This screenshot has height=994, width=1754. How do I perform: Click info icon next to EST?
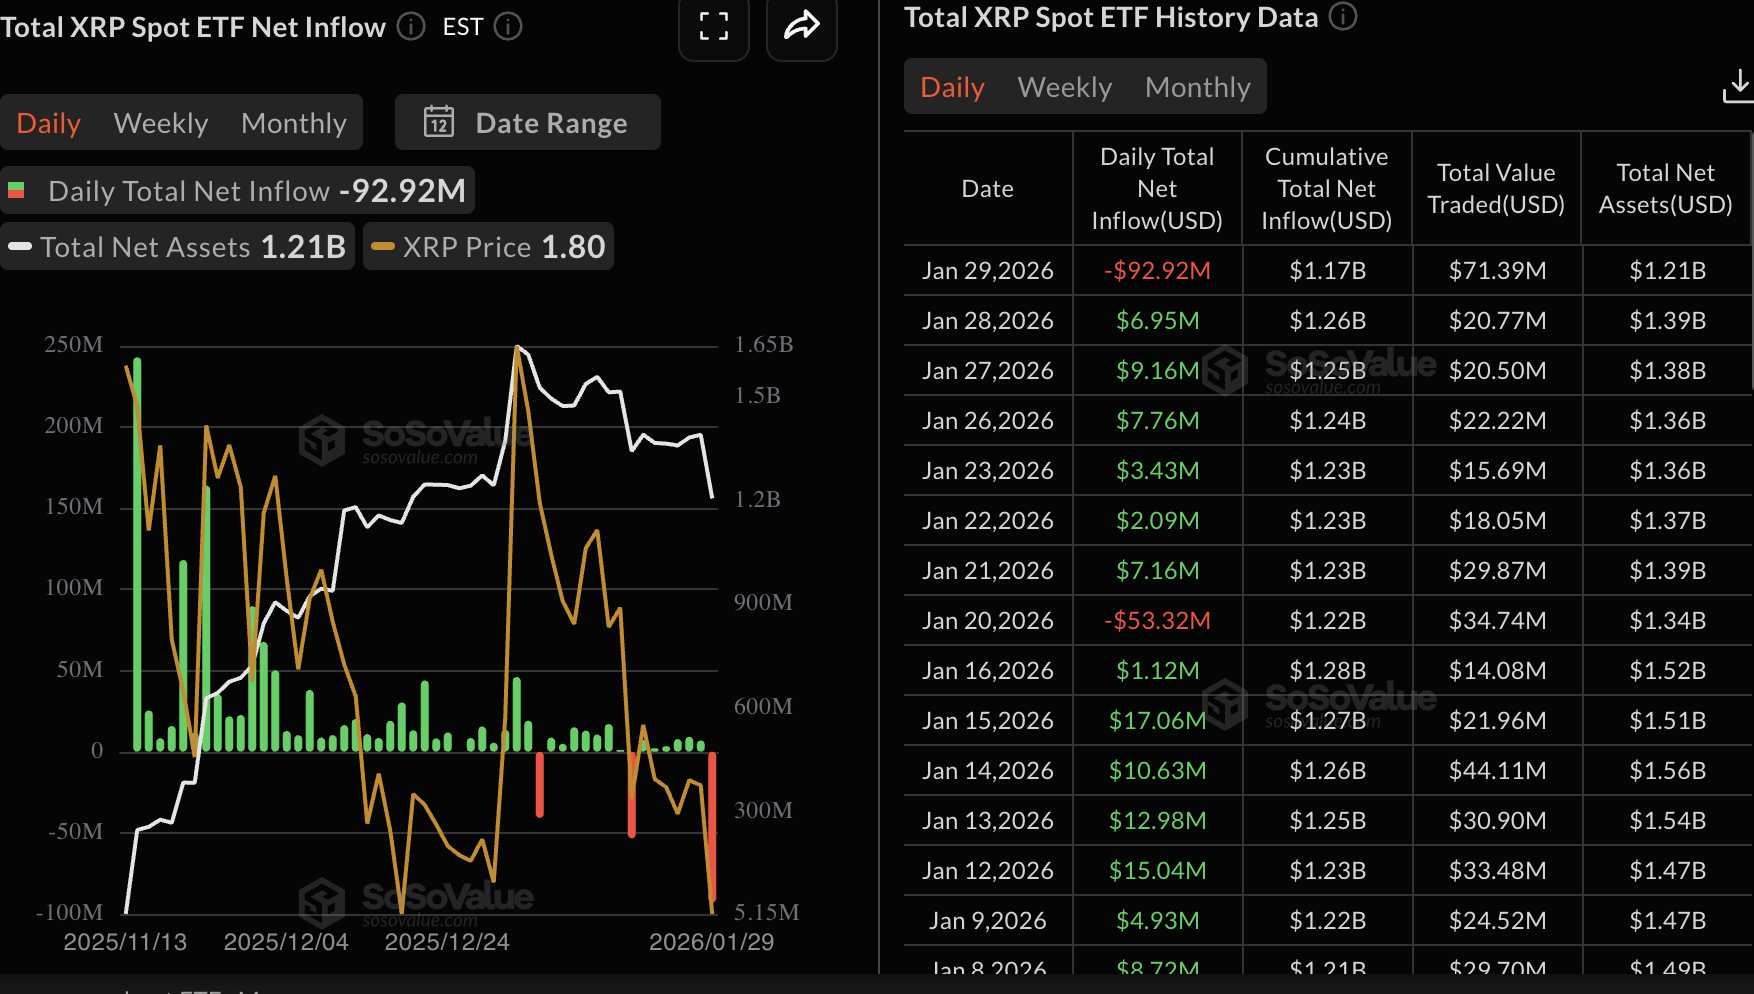click(508, 27)
